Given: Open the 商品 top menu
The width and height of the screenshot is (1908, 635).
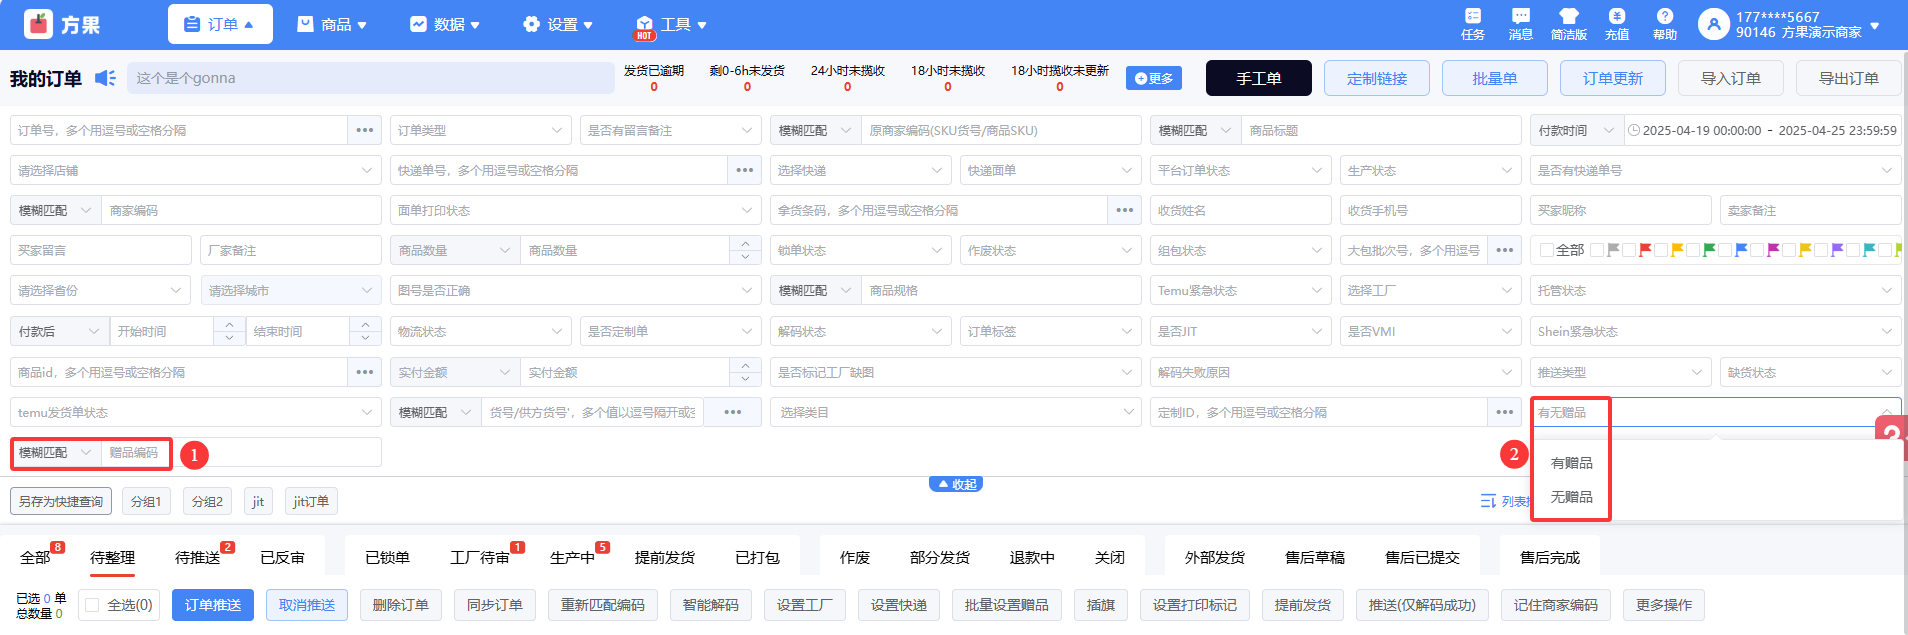Looking at the screenshot, I should click(x=332, y=24).
